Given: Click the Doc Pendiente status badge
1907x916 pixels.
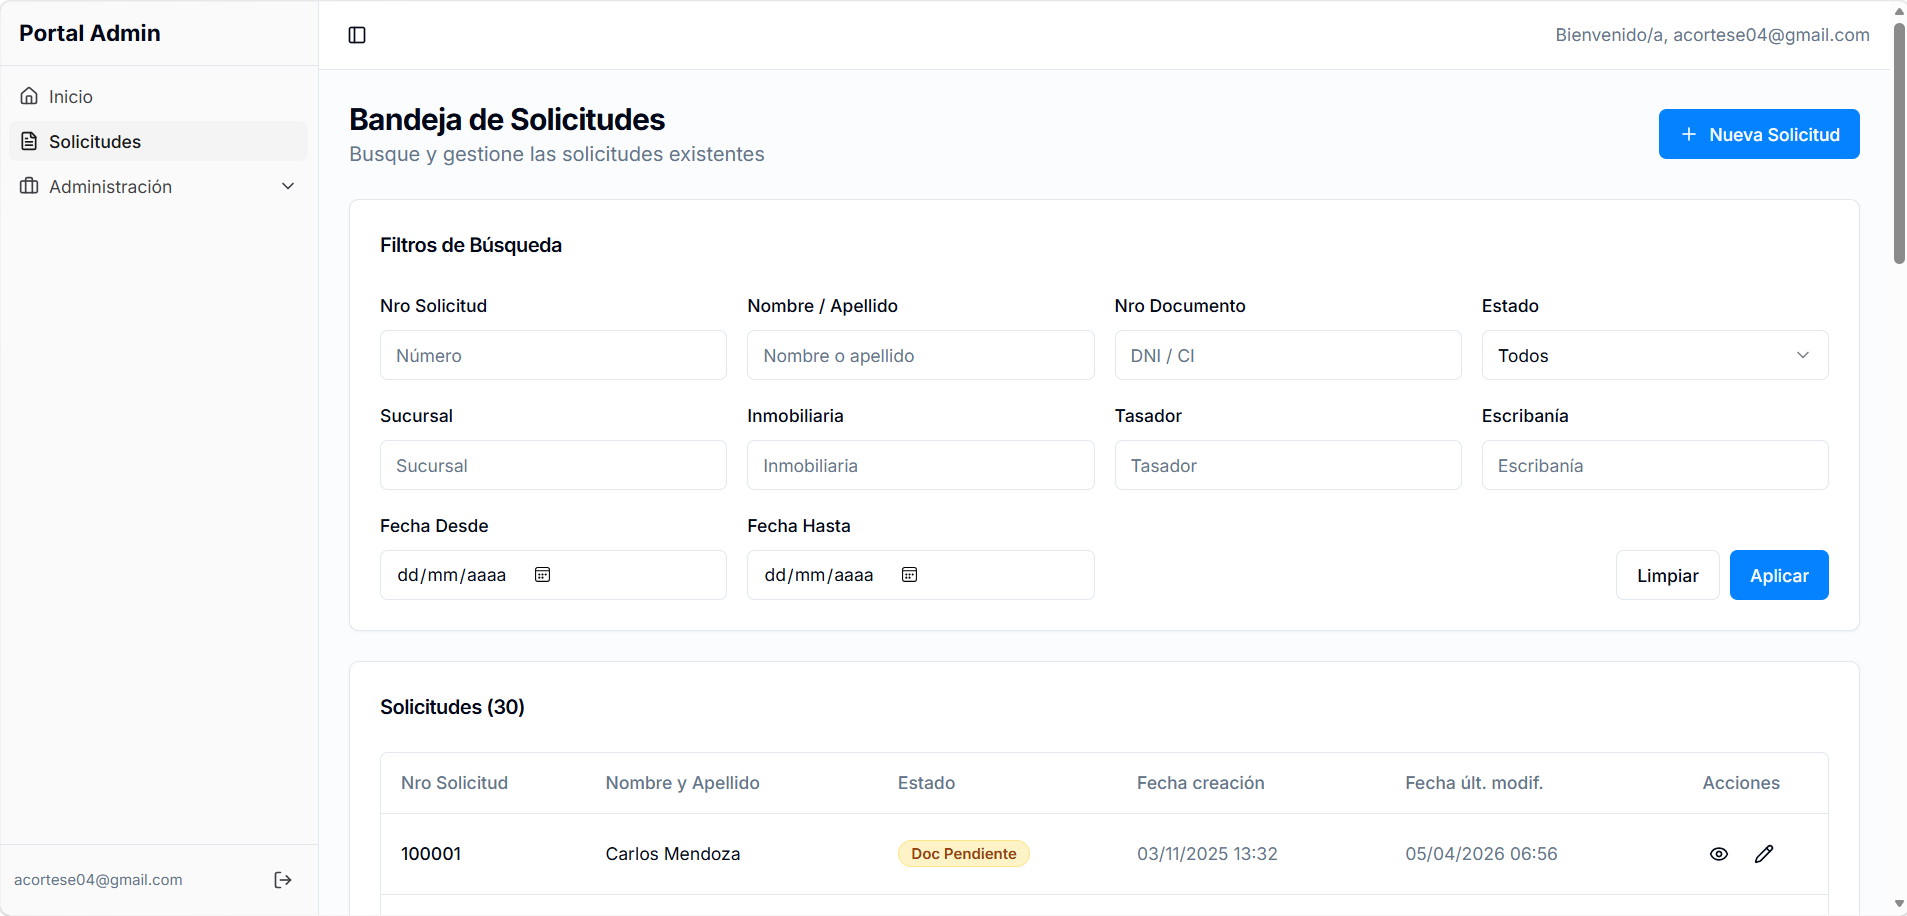Looking at the screenshot, I should [x=963, y=853].
